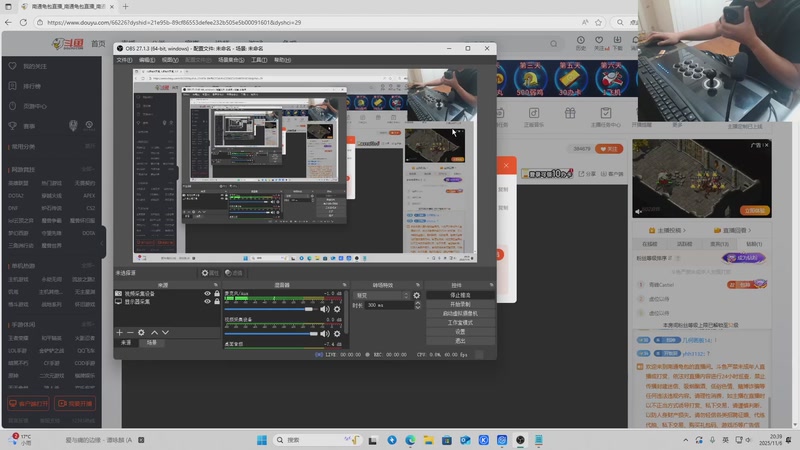Open Windows Start menu
The width and height of the screenshot is (800, 450).
coord(262,440)
